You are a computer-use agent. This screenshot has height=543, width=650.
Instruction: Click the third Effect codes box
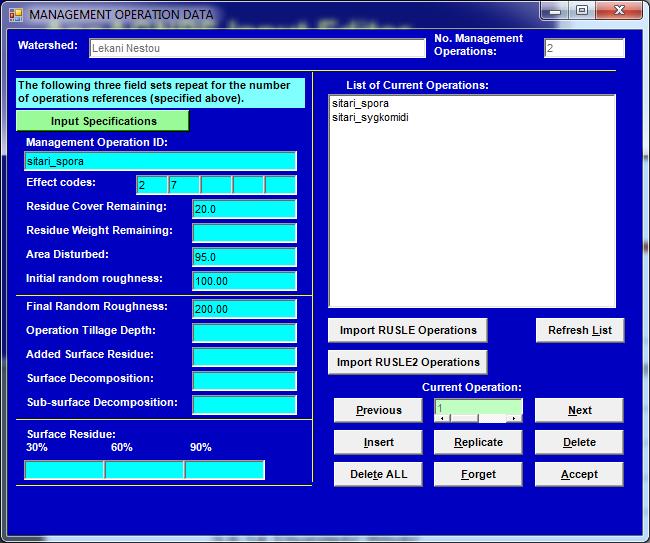tap(216, 185)
